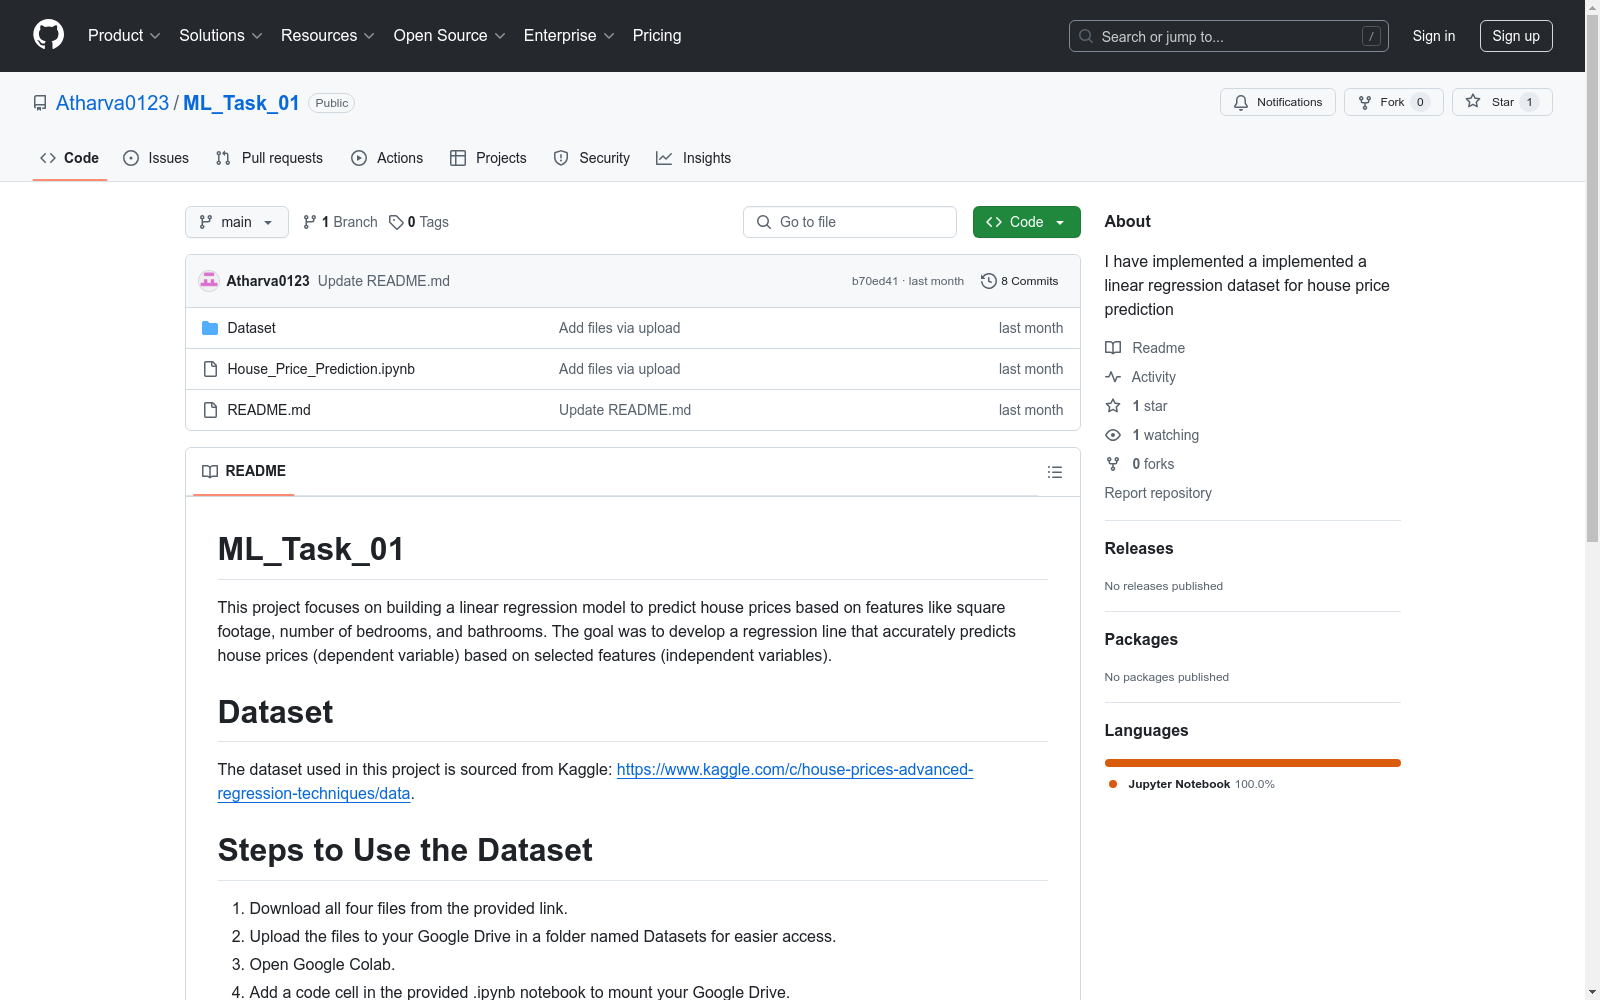This screenshot has height=1000, width=1600.
Task: Open the Actions tab
Action: pyautogui.click(x=387, y=158)
